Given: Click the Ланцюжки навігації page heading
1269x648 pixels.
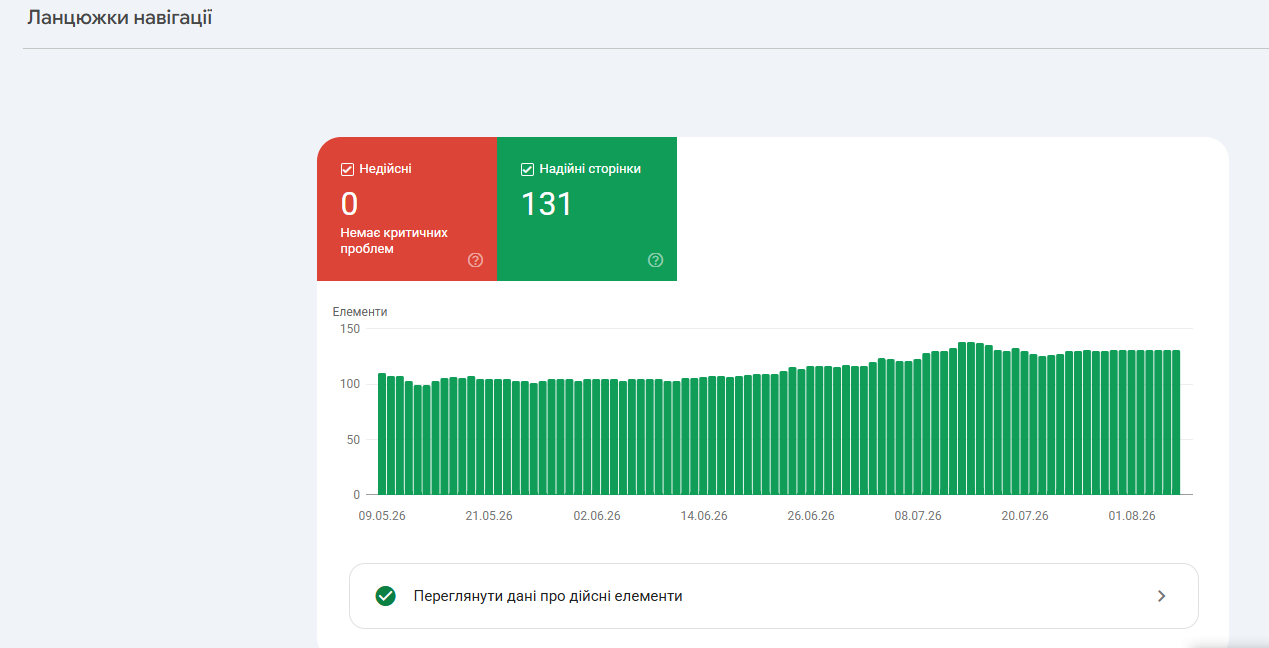Looking at the screenshot, I should pyautogui.click(x=119, y=18).
